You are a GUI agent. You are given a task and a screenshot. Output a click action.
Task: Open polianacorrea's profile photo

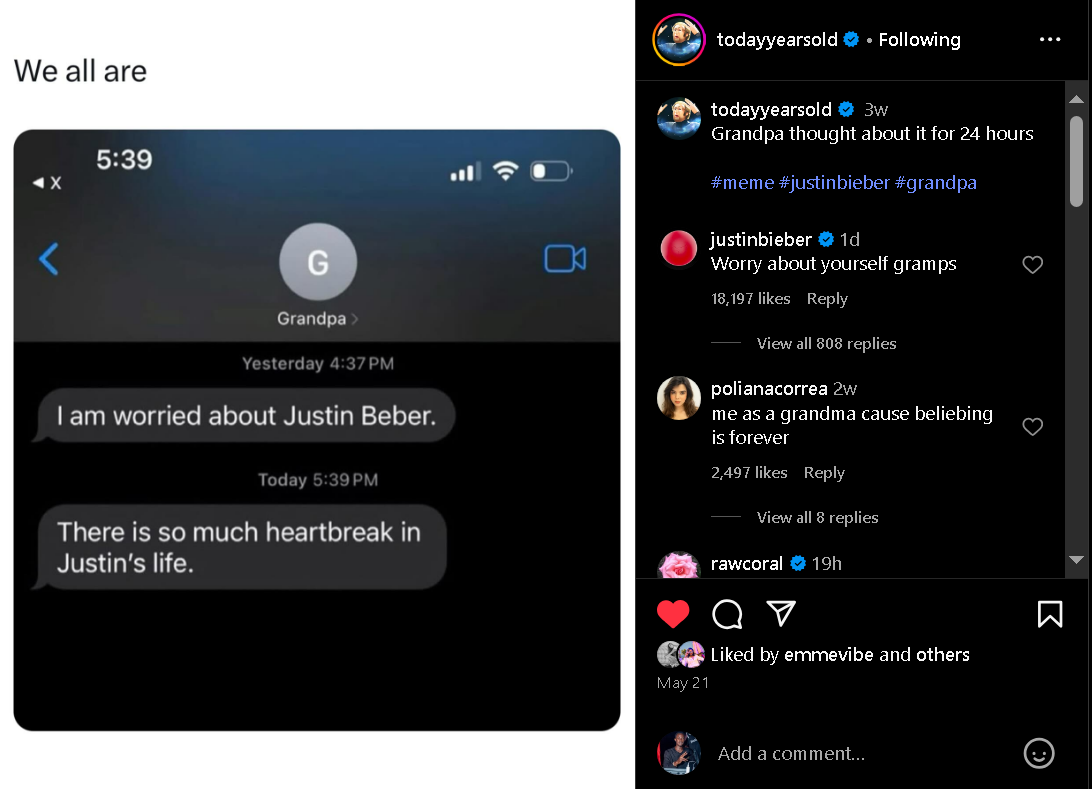(678, 398)
